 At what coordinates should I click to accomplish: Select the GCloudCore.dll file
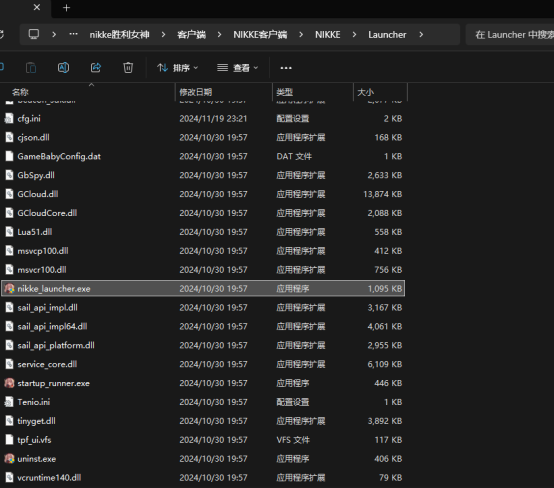[203, 213]
